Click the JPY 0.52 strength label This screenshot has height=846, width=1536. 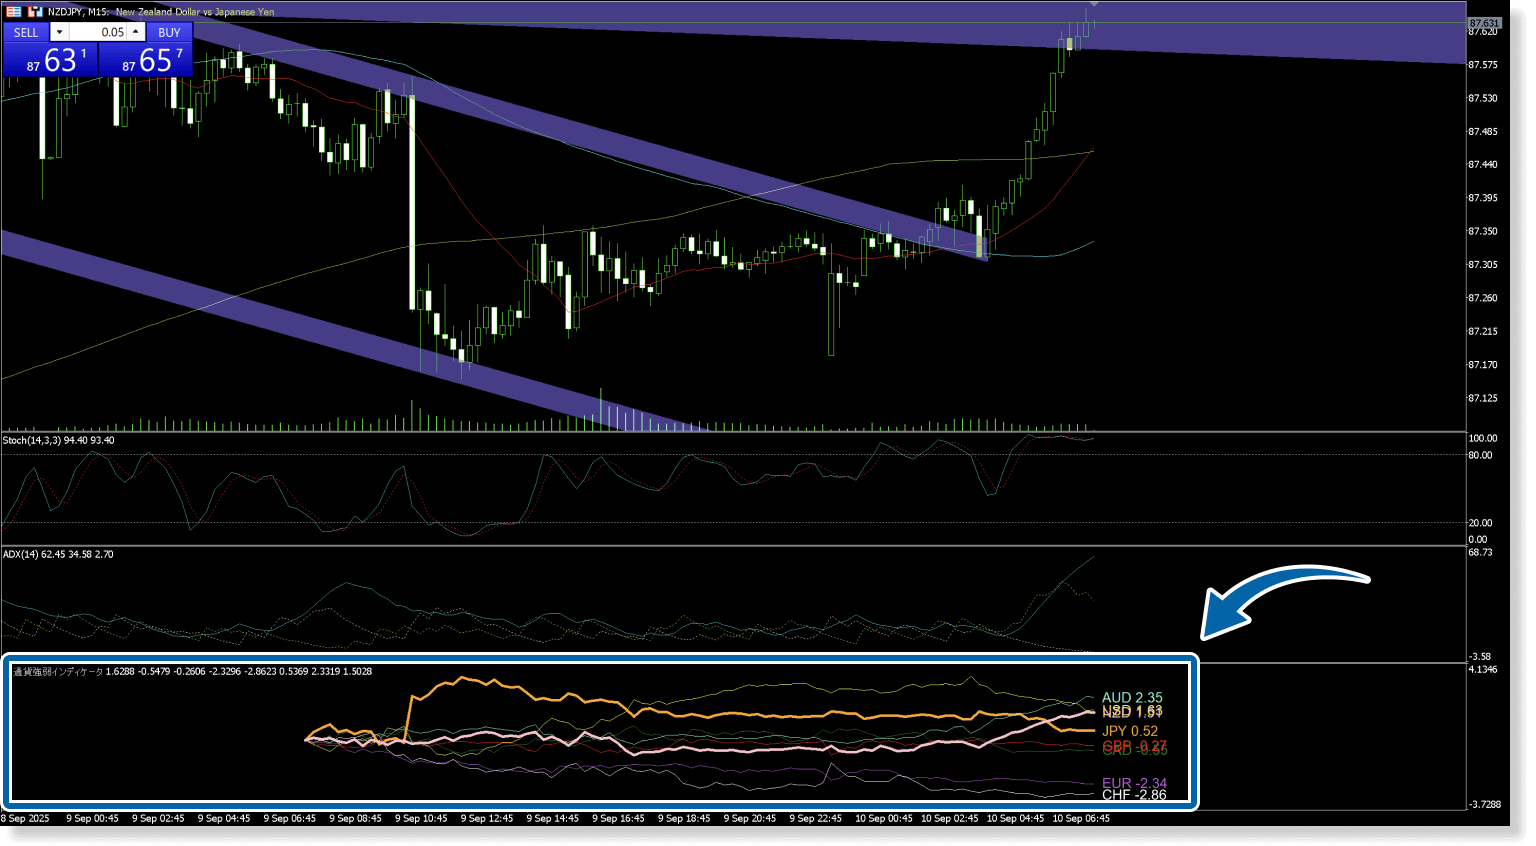click(x=1130, y=731)
